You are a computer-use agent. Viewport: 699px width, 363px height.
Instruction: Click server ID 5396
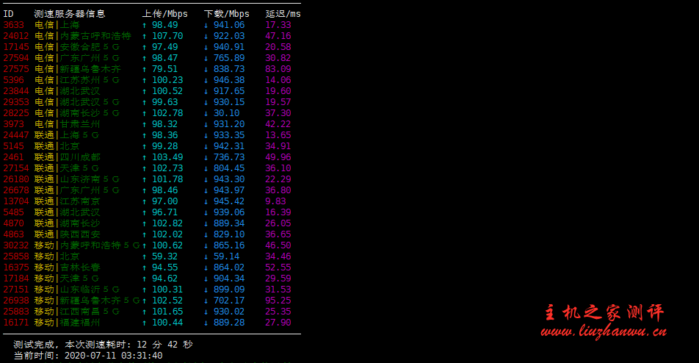[13, 80]
